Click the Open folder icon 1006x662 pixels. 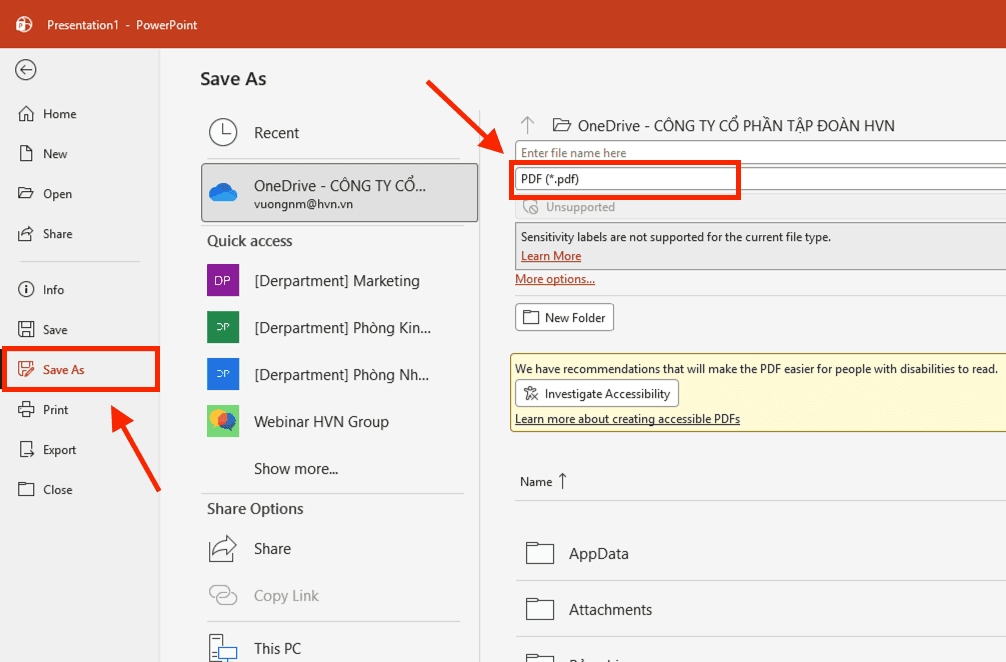26,193
